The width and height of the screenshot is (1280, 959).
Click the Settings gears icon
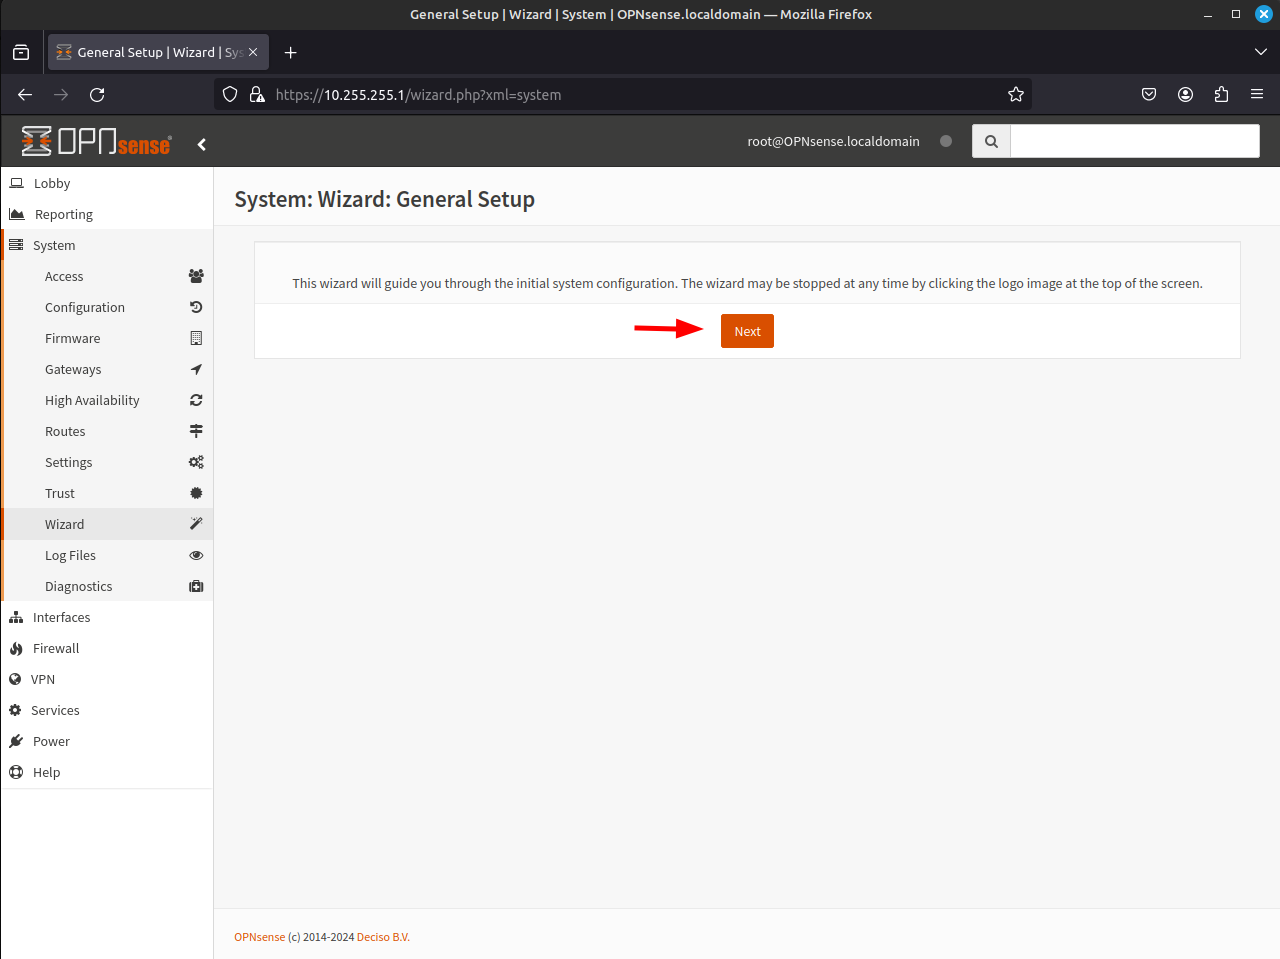point(196,462)
